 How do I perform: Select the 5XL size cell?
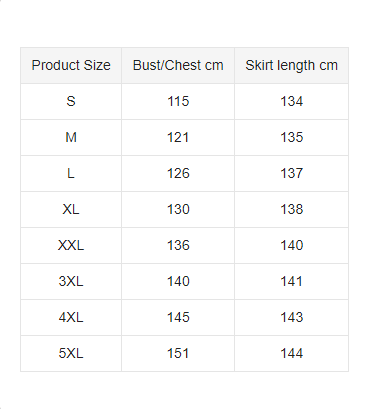point(71,353)
